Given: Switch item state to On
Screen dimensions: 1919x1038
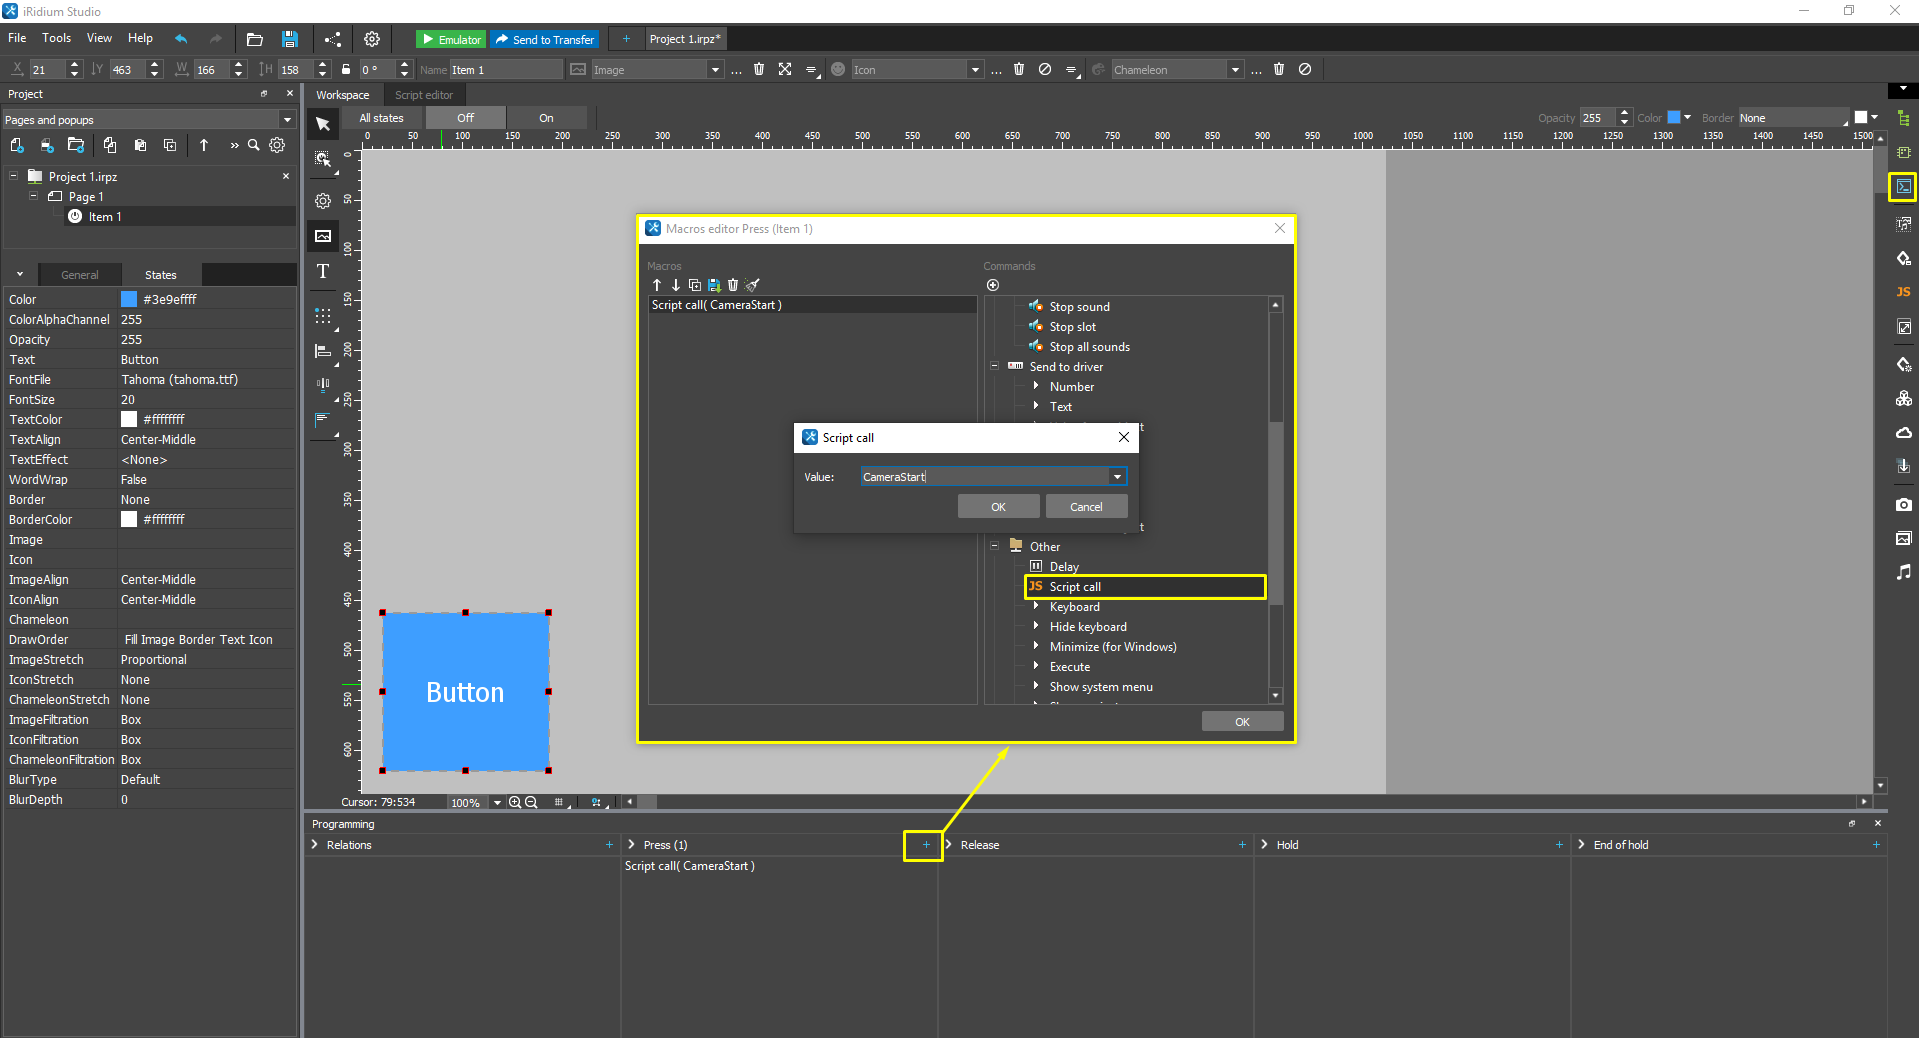Looking at the screenshot, I should click(546, 118).
